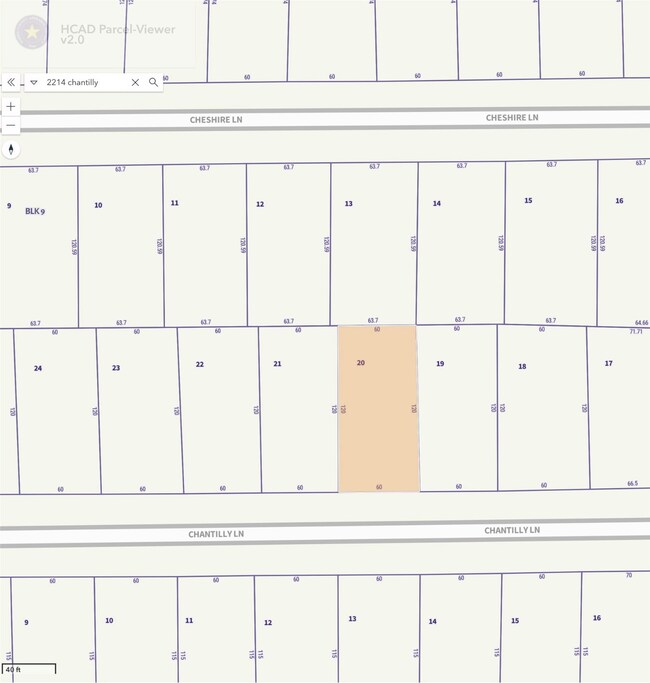650x683 pixels.
Task: Zoom out using the minus button
Action: (11, 126)
